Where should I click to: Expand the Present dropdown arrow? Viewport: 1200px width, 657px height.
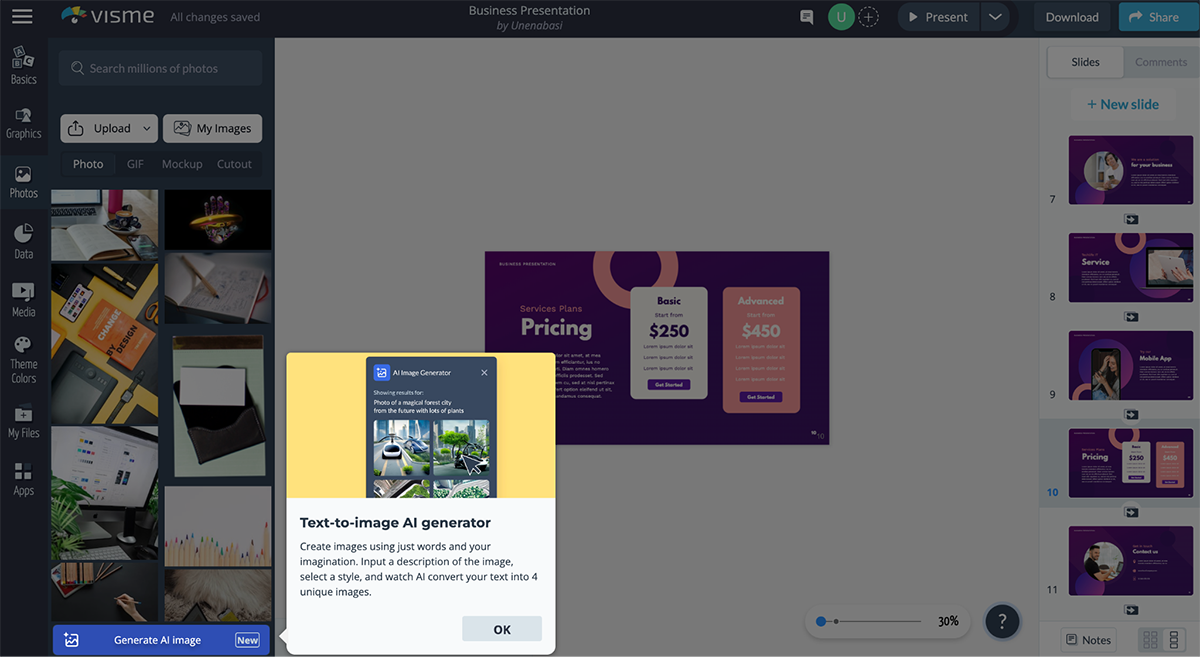tap(994, 17)
